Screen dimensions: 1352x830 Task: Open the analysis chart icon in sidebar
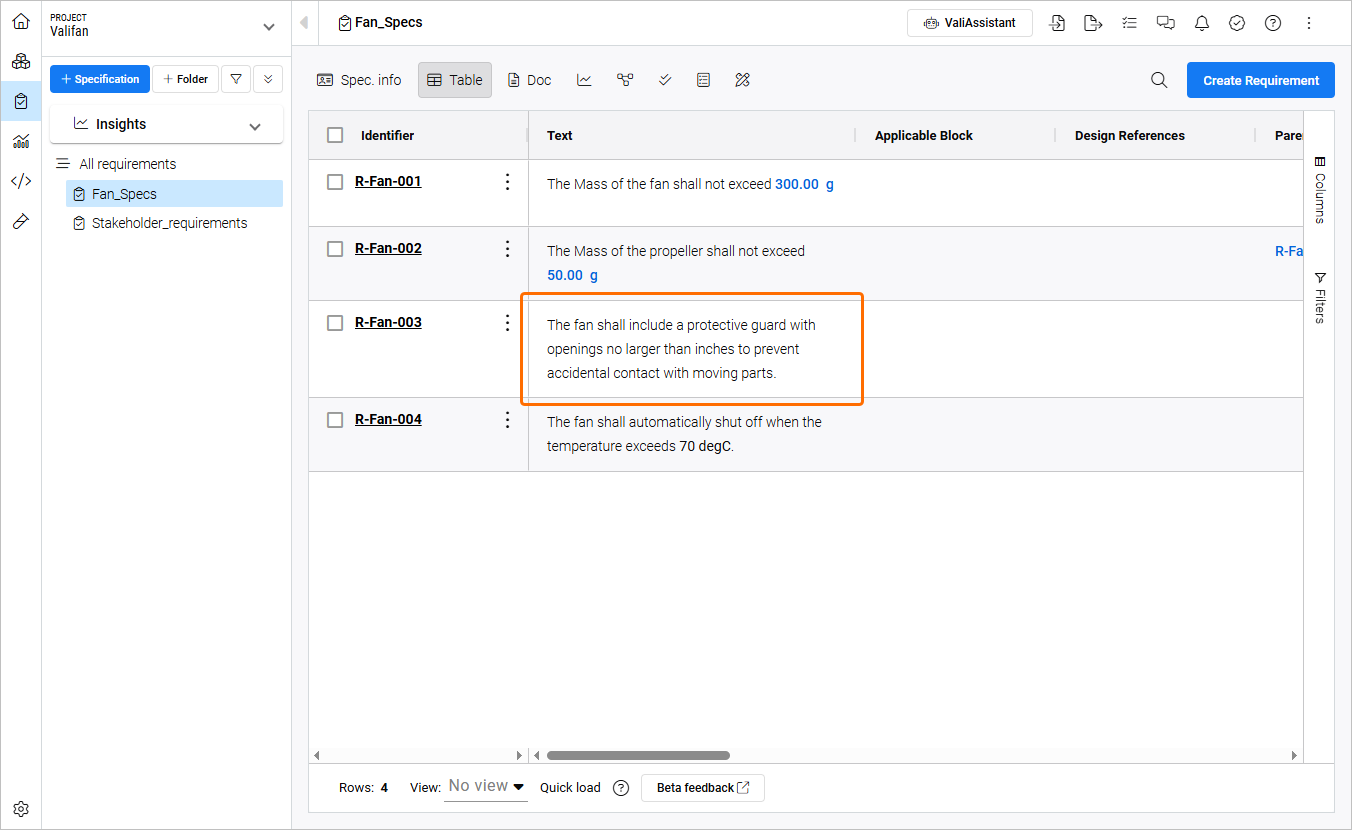coord(21,141)
